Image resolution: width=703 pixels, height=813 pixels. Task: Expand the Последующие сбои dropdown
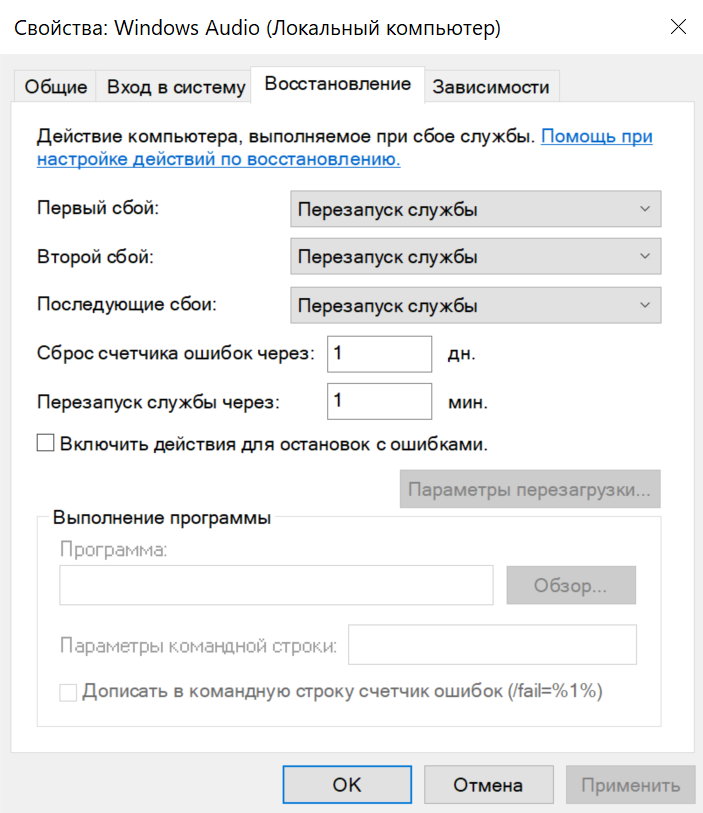[475, 305]
